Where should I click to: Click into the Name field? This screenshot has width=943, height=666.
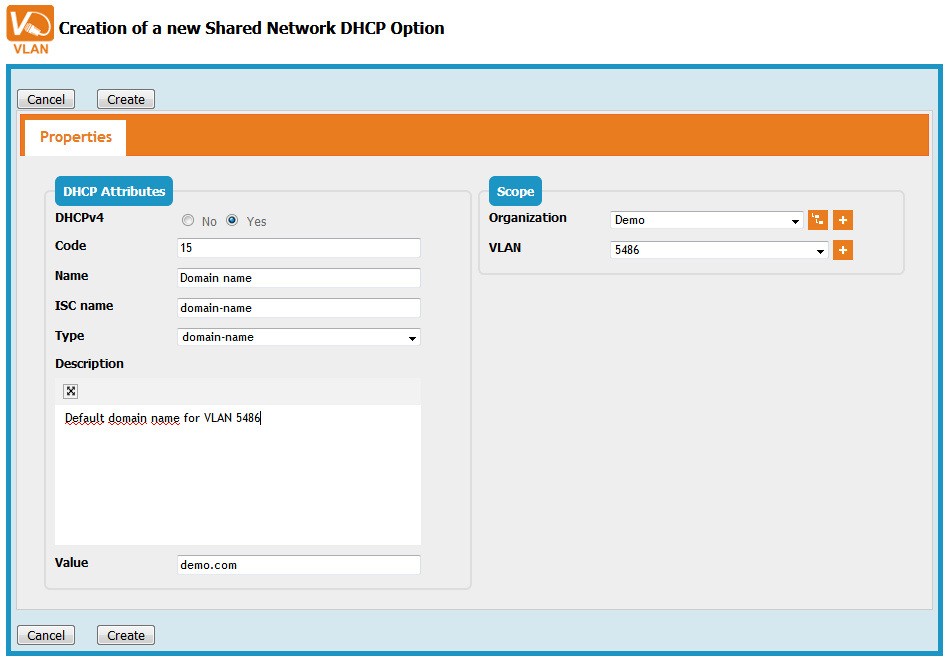(298, 278)
